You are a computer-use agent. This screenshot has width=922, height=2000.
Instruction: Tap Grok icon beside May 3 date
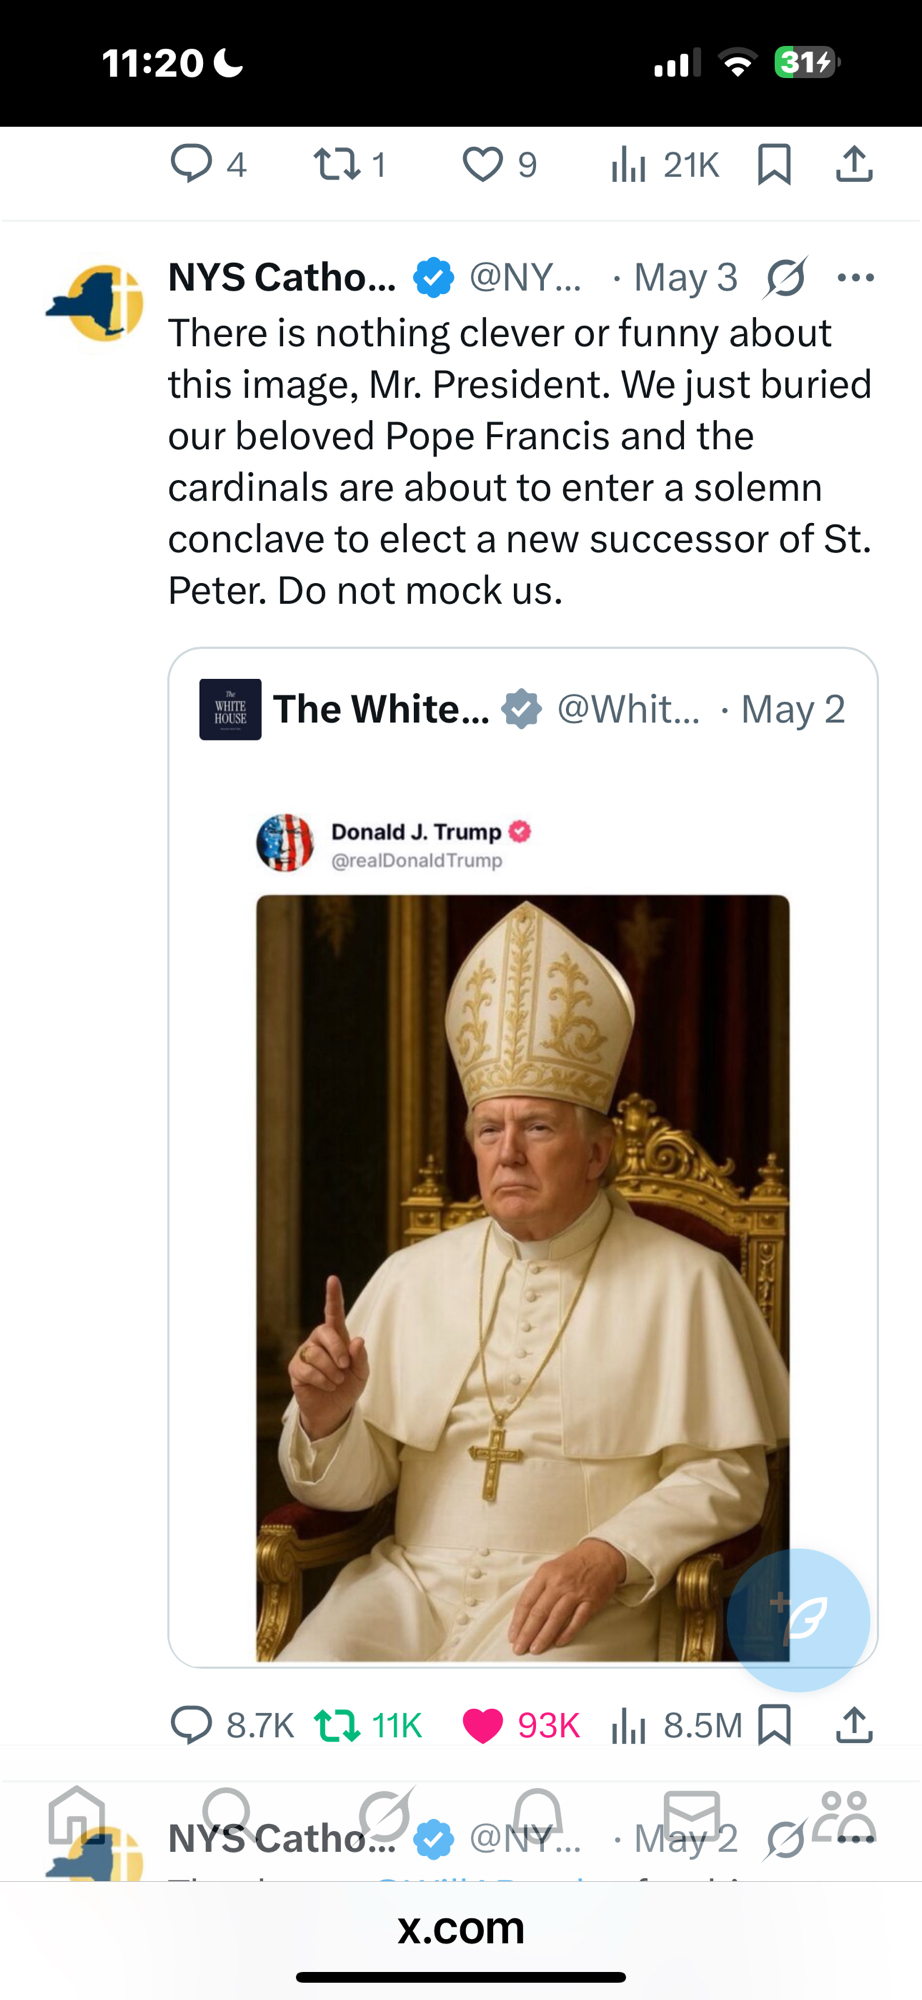tap(786, 277)
